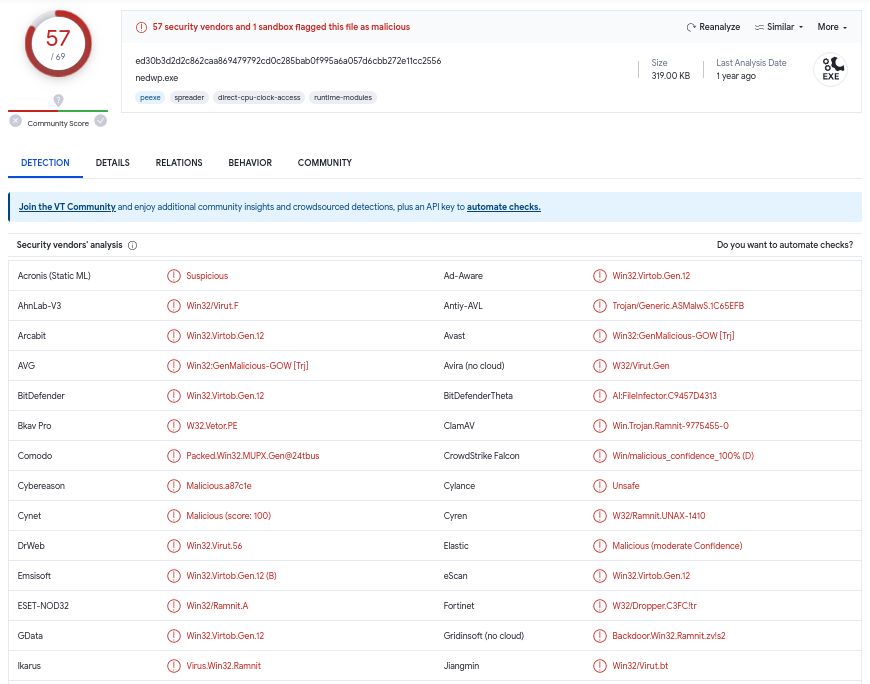Click the red alert icon in malicious banner
The width and height of the screenshot is (870, 684).
pos(142,27)
